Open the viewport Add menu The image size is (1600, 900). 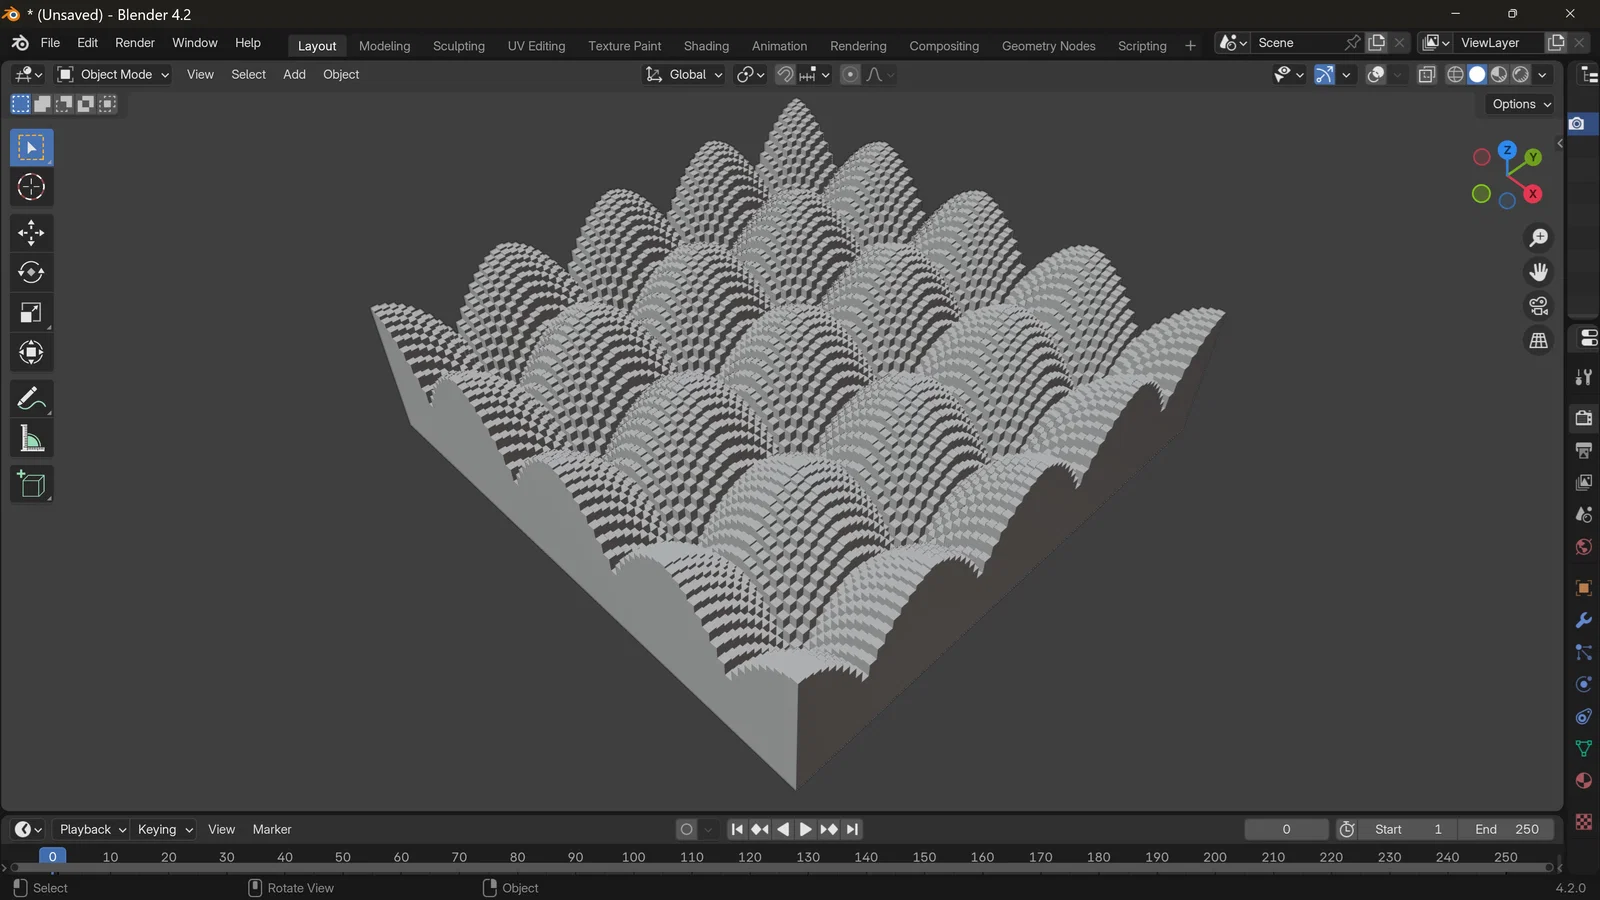(294, 75)
